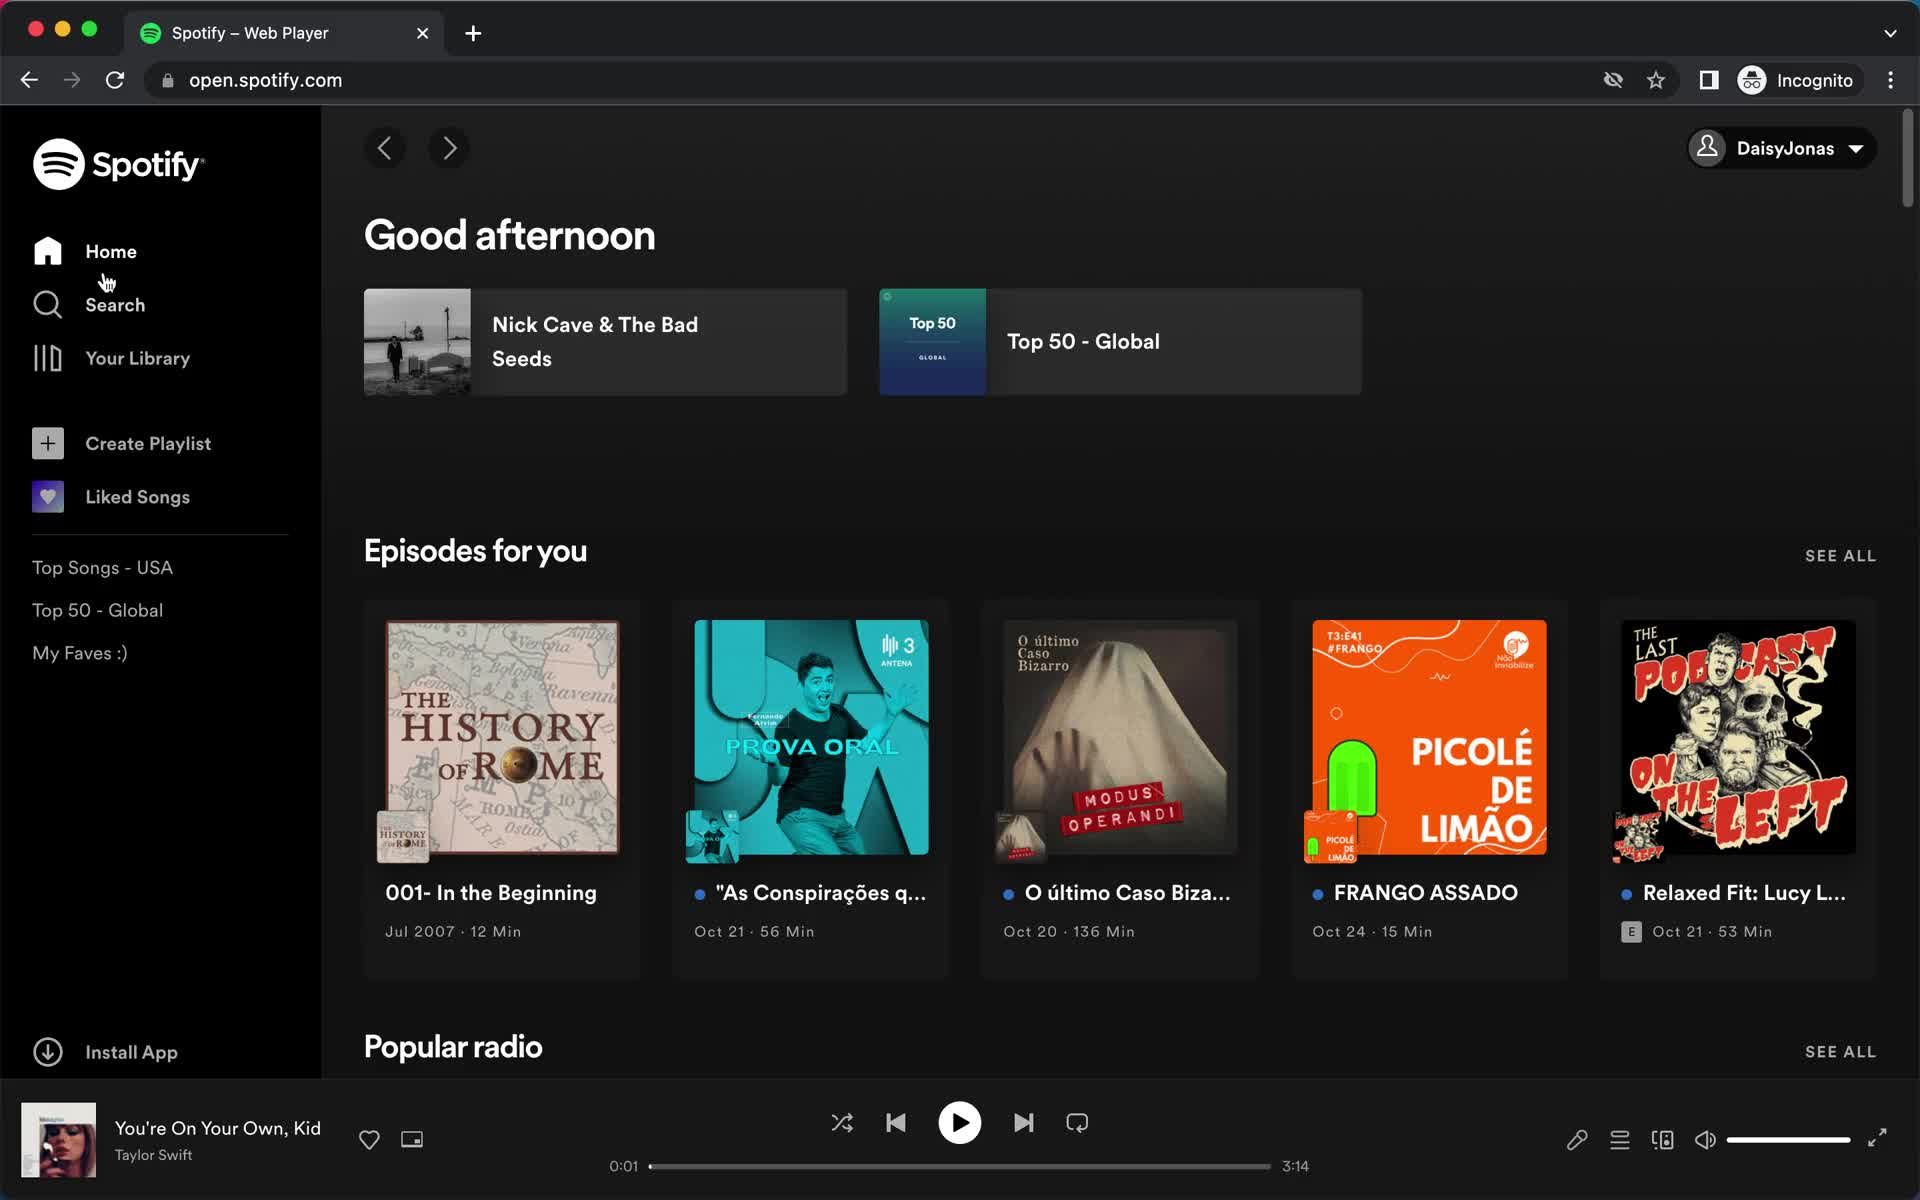This screenshot has height=1200, width=1920.
Task: Toggle shuffle playback mode
Action: click(842, 1123)
